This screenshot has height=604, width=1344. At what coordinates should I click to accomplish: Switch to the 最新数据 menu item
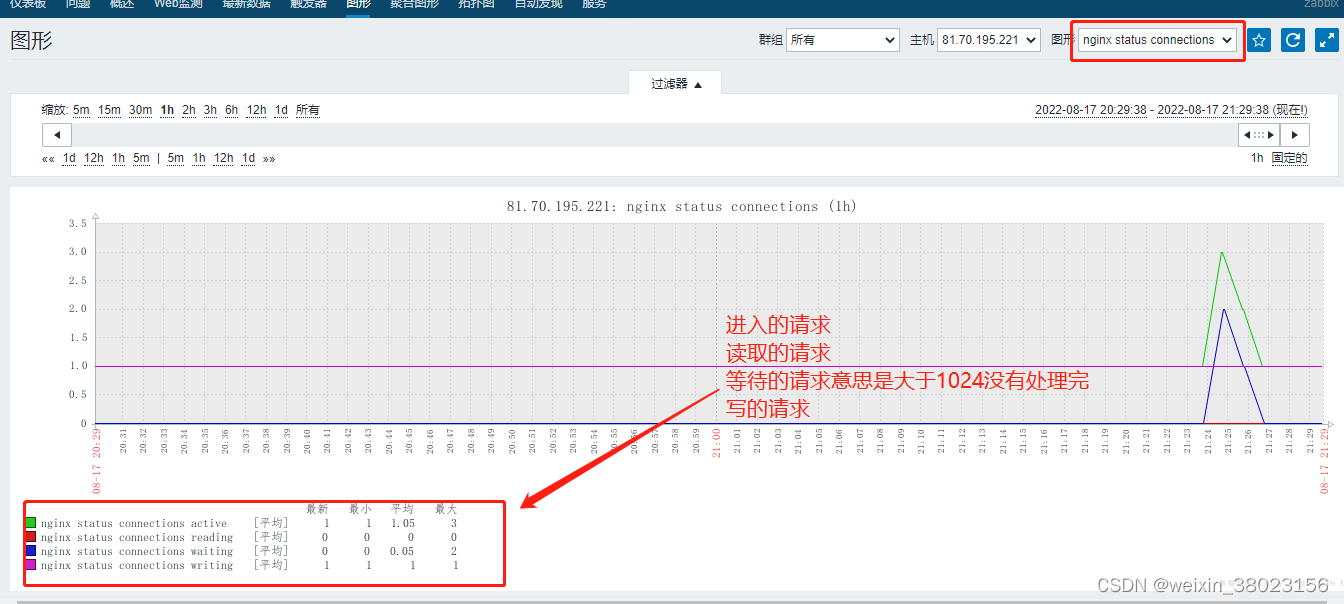click(x=246, y=6)
